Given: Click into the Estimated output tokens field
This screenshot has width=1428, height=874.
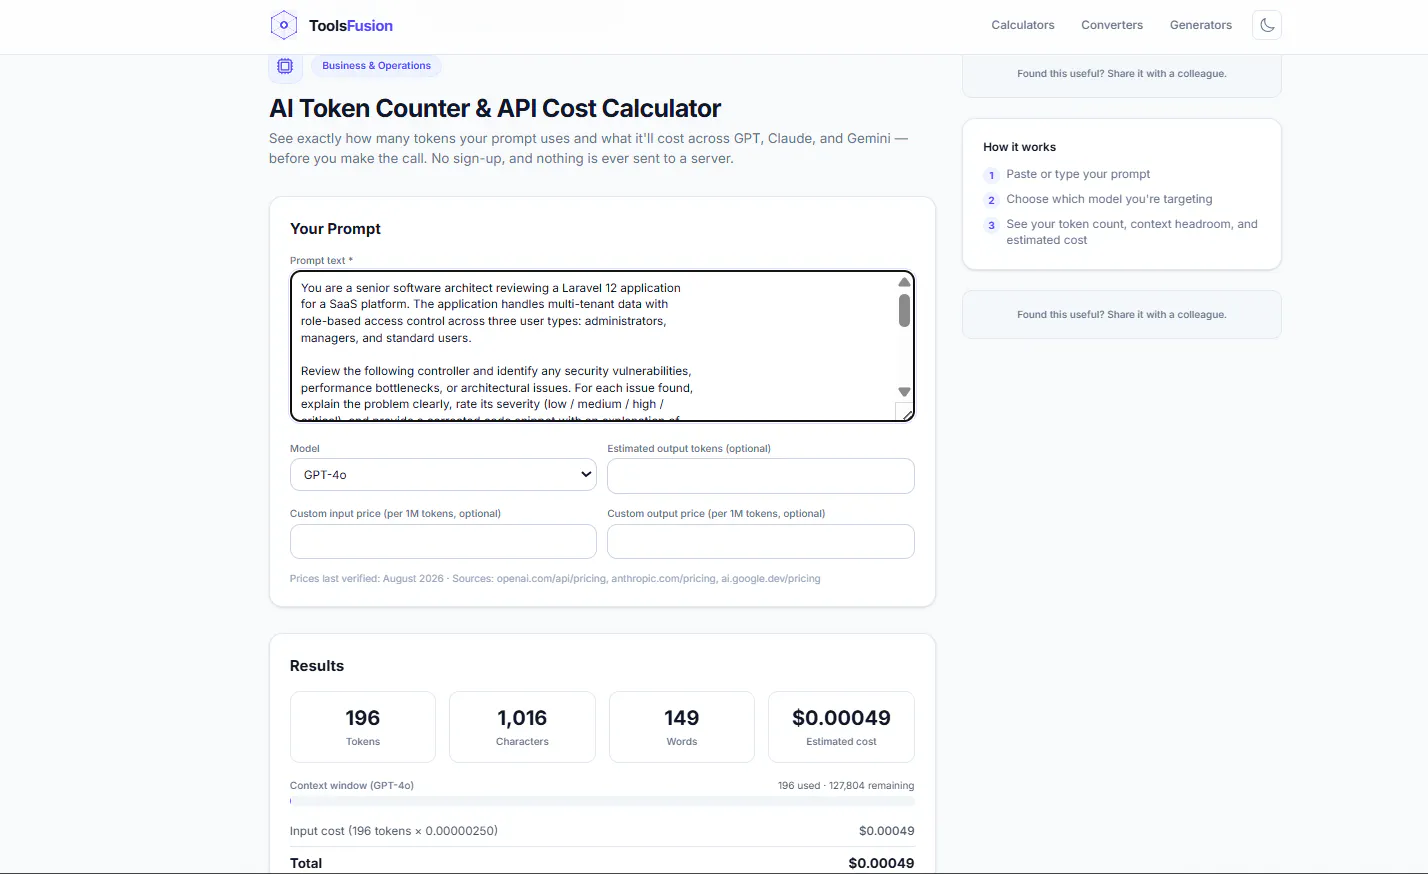Looking at the screenshot, I should [761, 476].
